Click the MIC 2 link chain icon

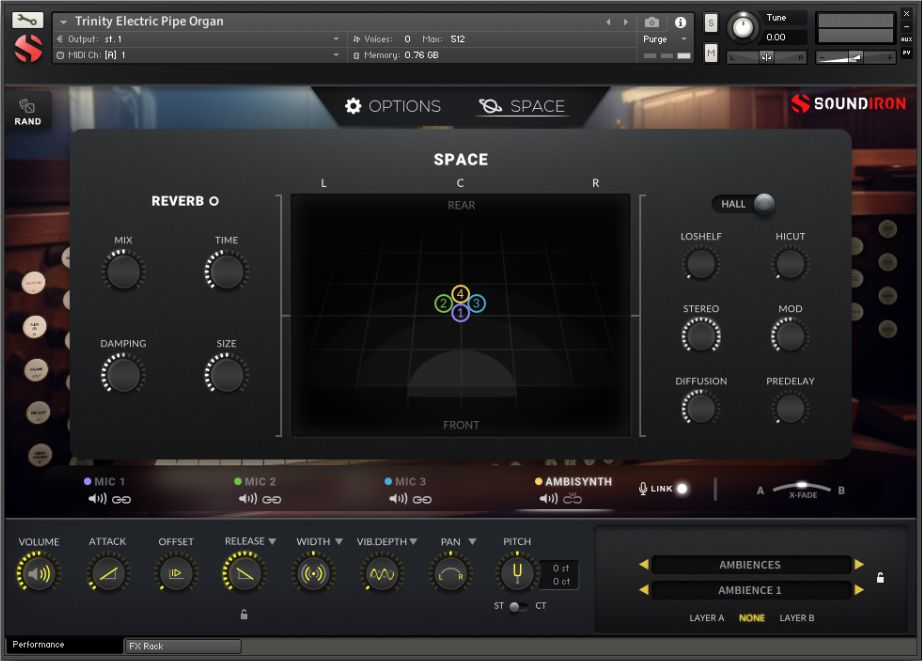[x=272, y=499]
